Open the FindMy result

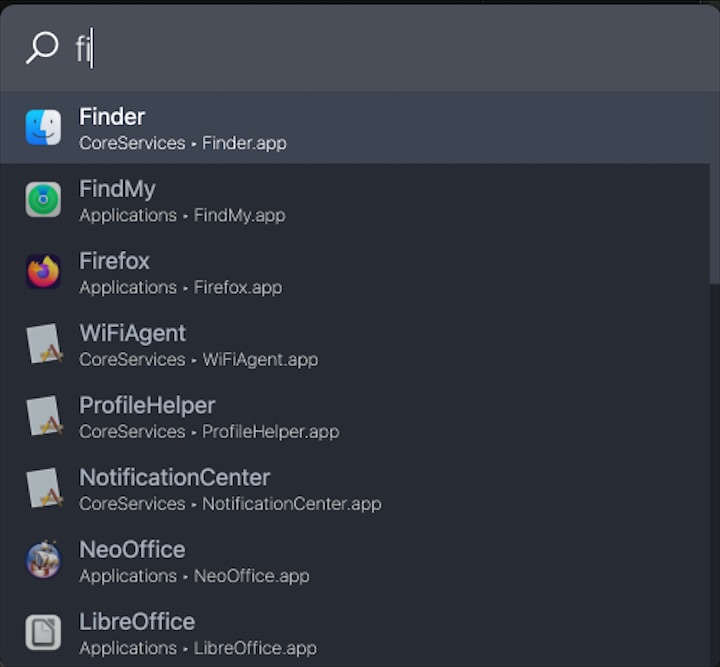(117, 189)
